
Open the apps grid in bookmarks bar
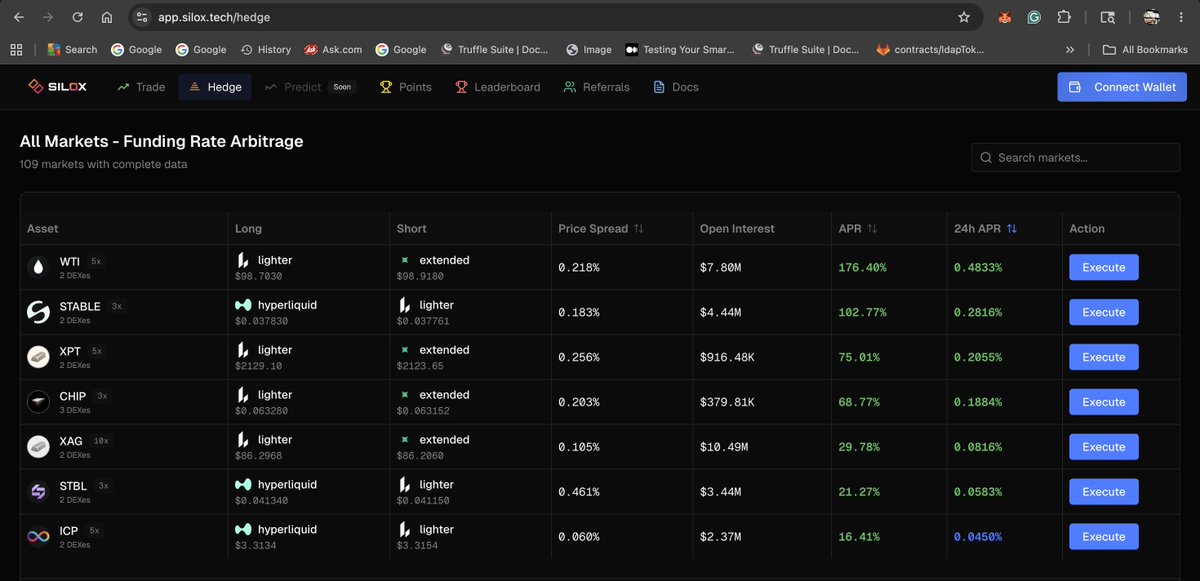[x=16, y=49]
